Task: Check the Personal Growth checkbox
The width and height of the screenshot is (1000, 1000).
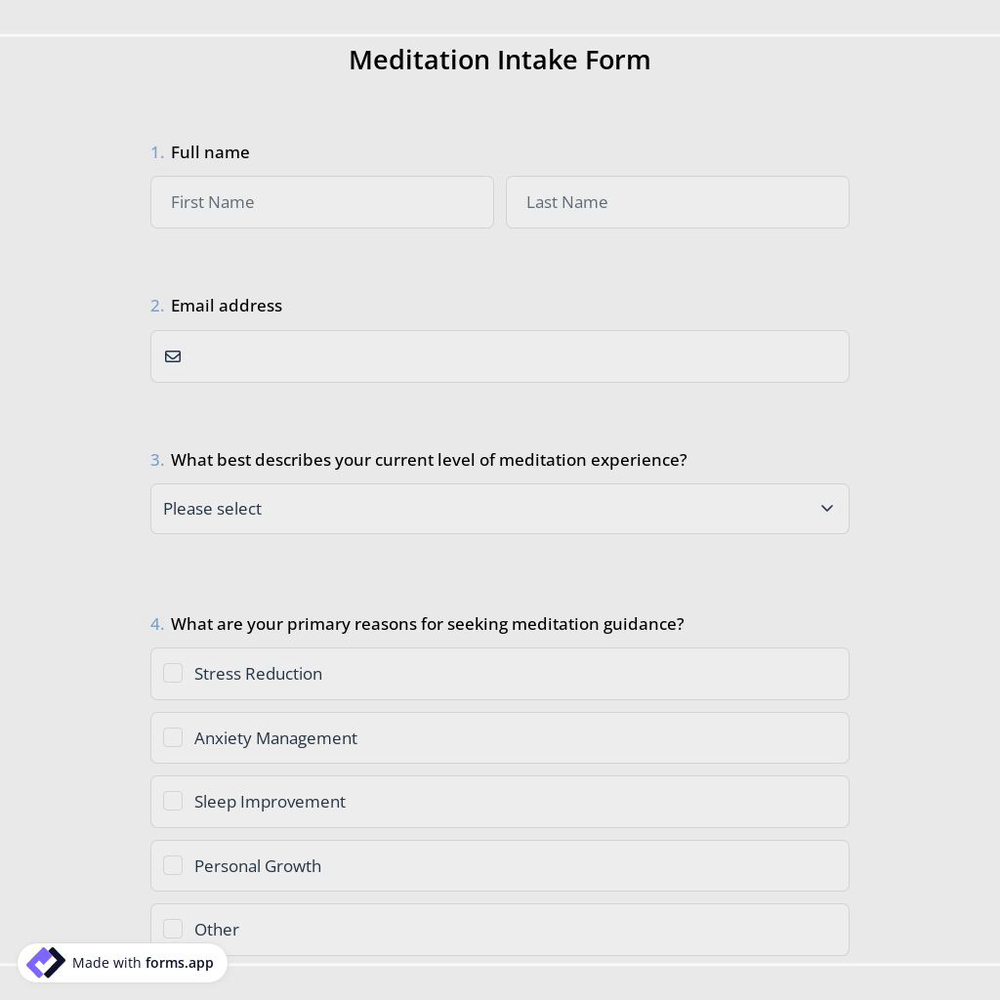Action: pos(173,865)
